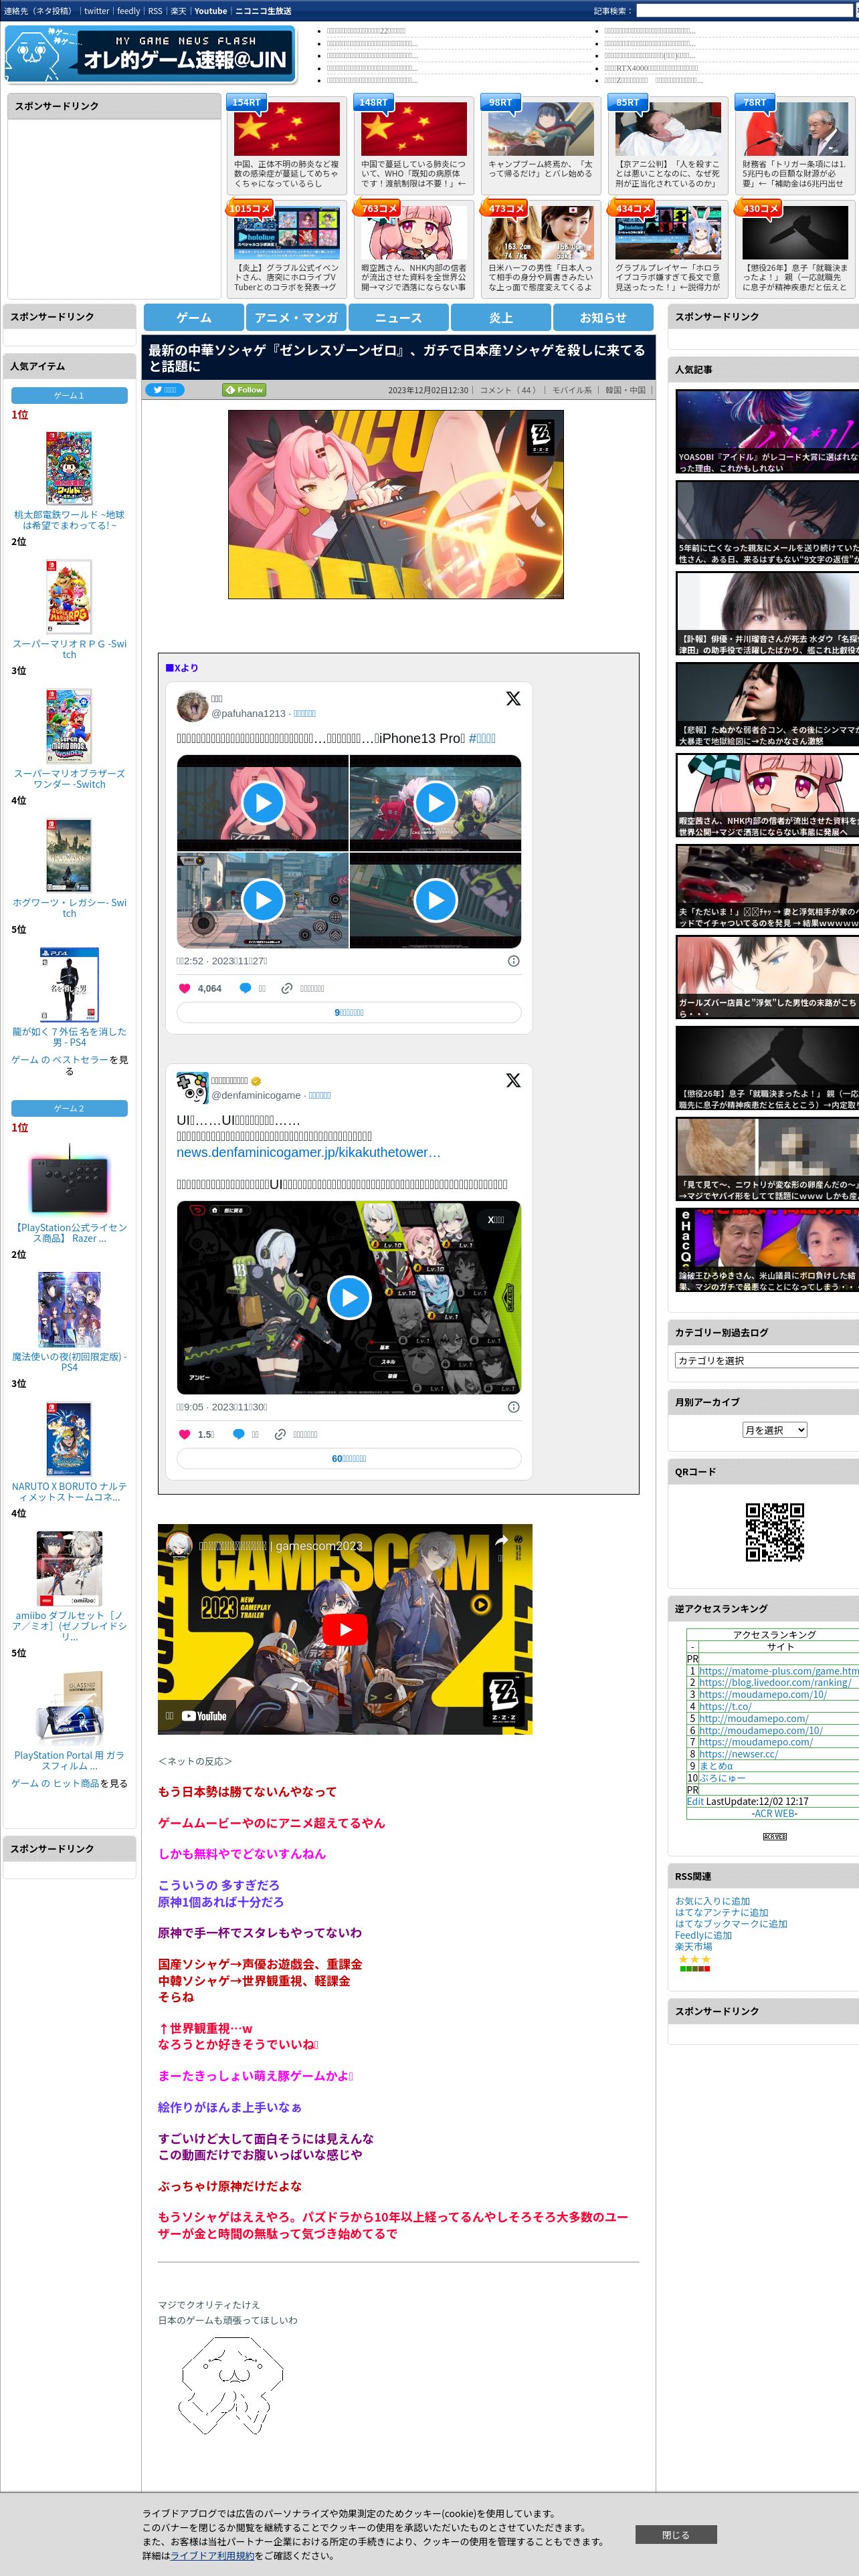Click the QR code image
Viewport: 859px width, 2576px height.
tap(775, 1532)
